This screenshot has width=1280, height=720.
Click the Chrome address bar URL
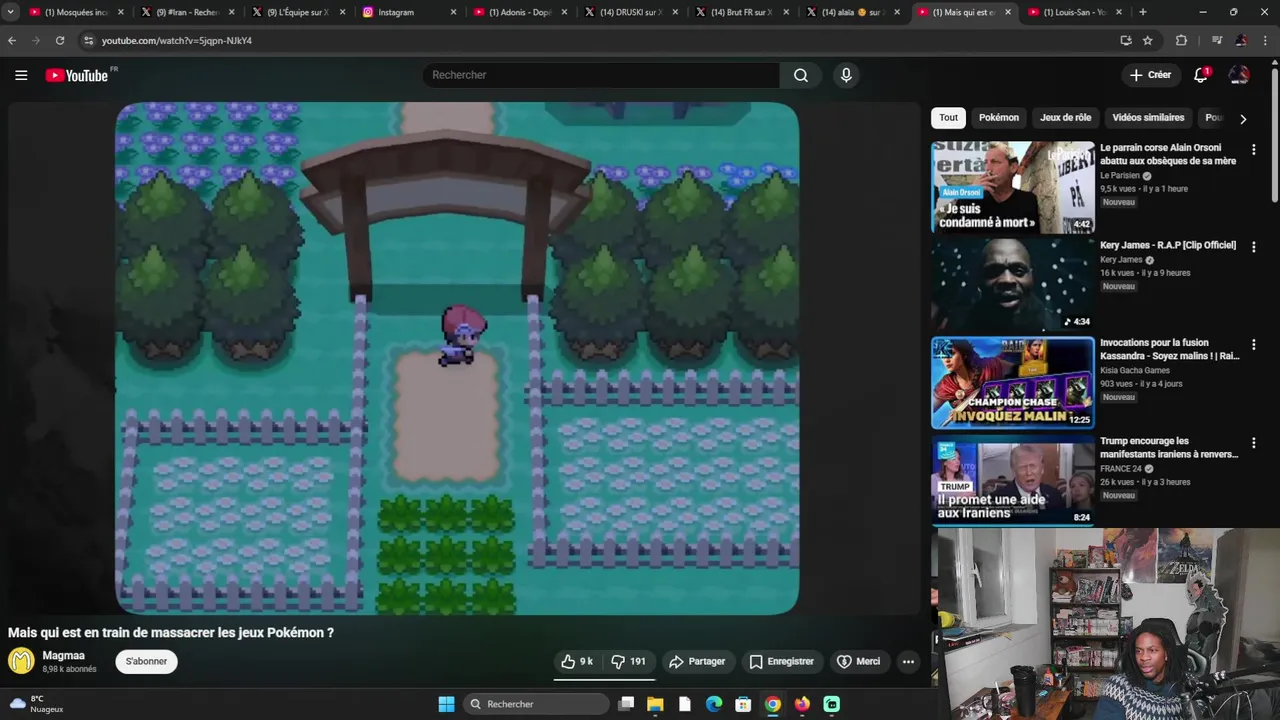177,41
